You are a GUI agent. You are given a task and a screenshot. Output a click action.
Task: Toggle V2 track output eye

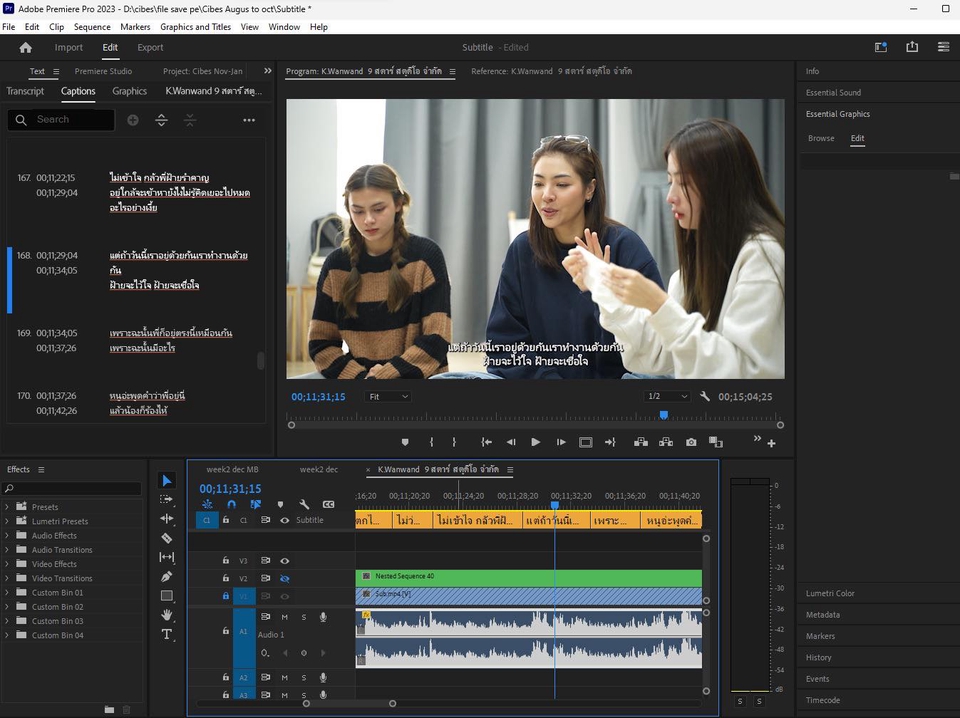(285, 579)
